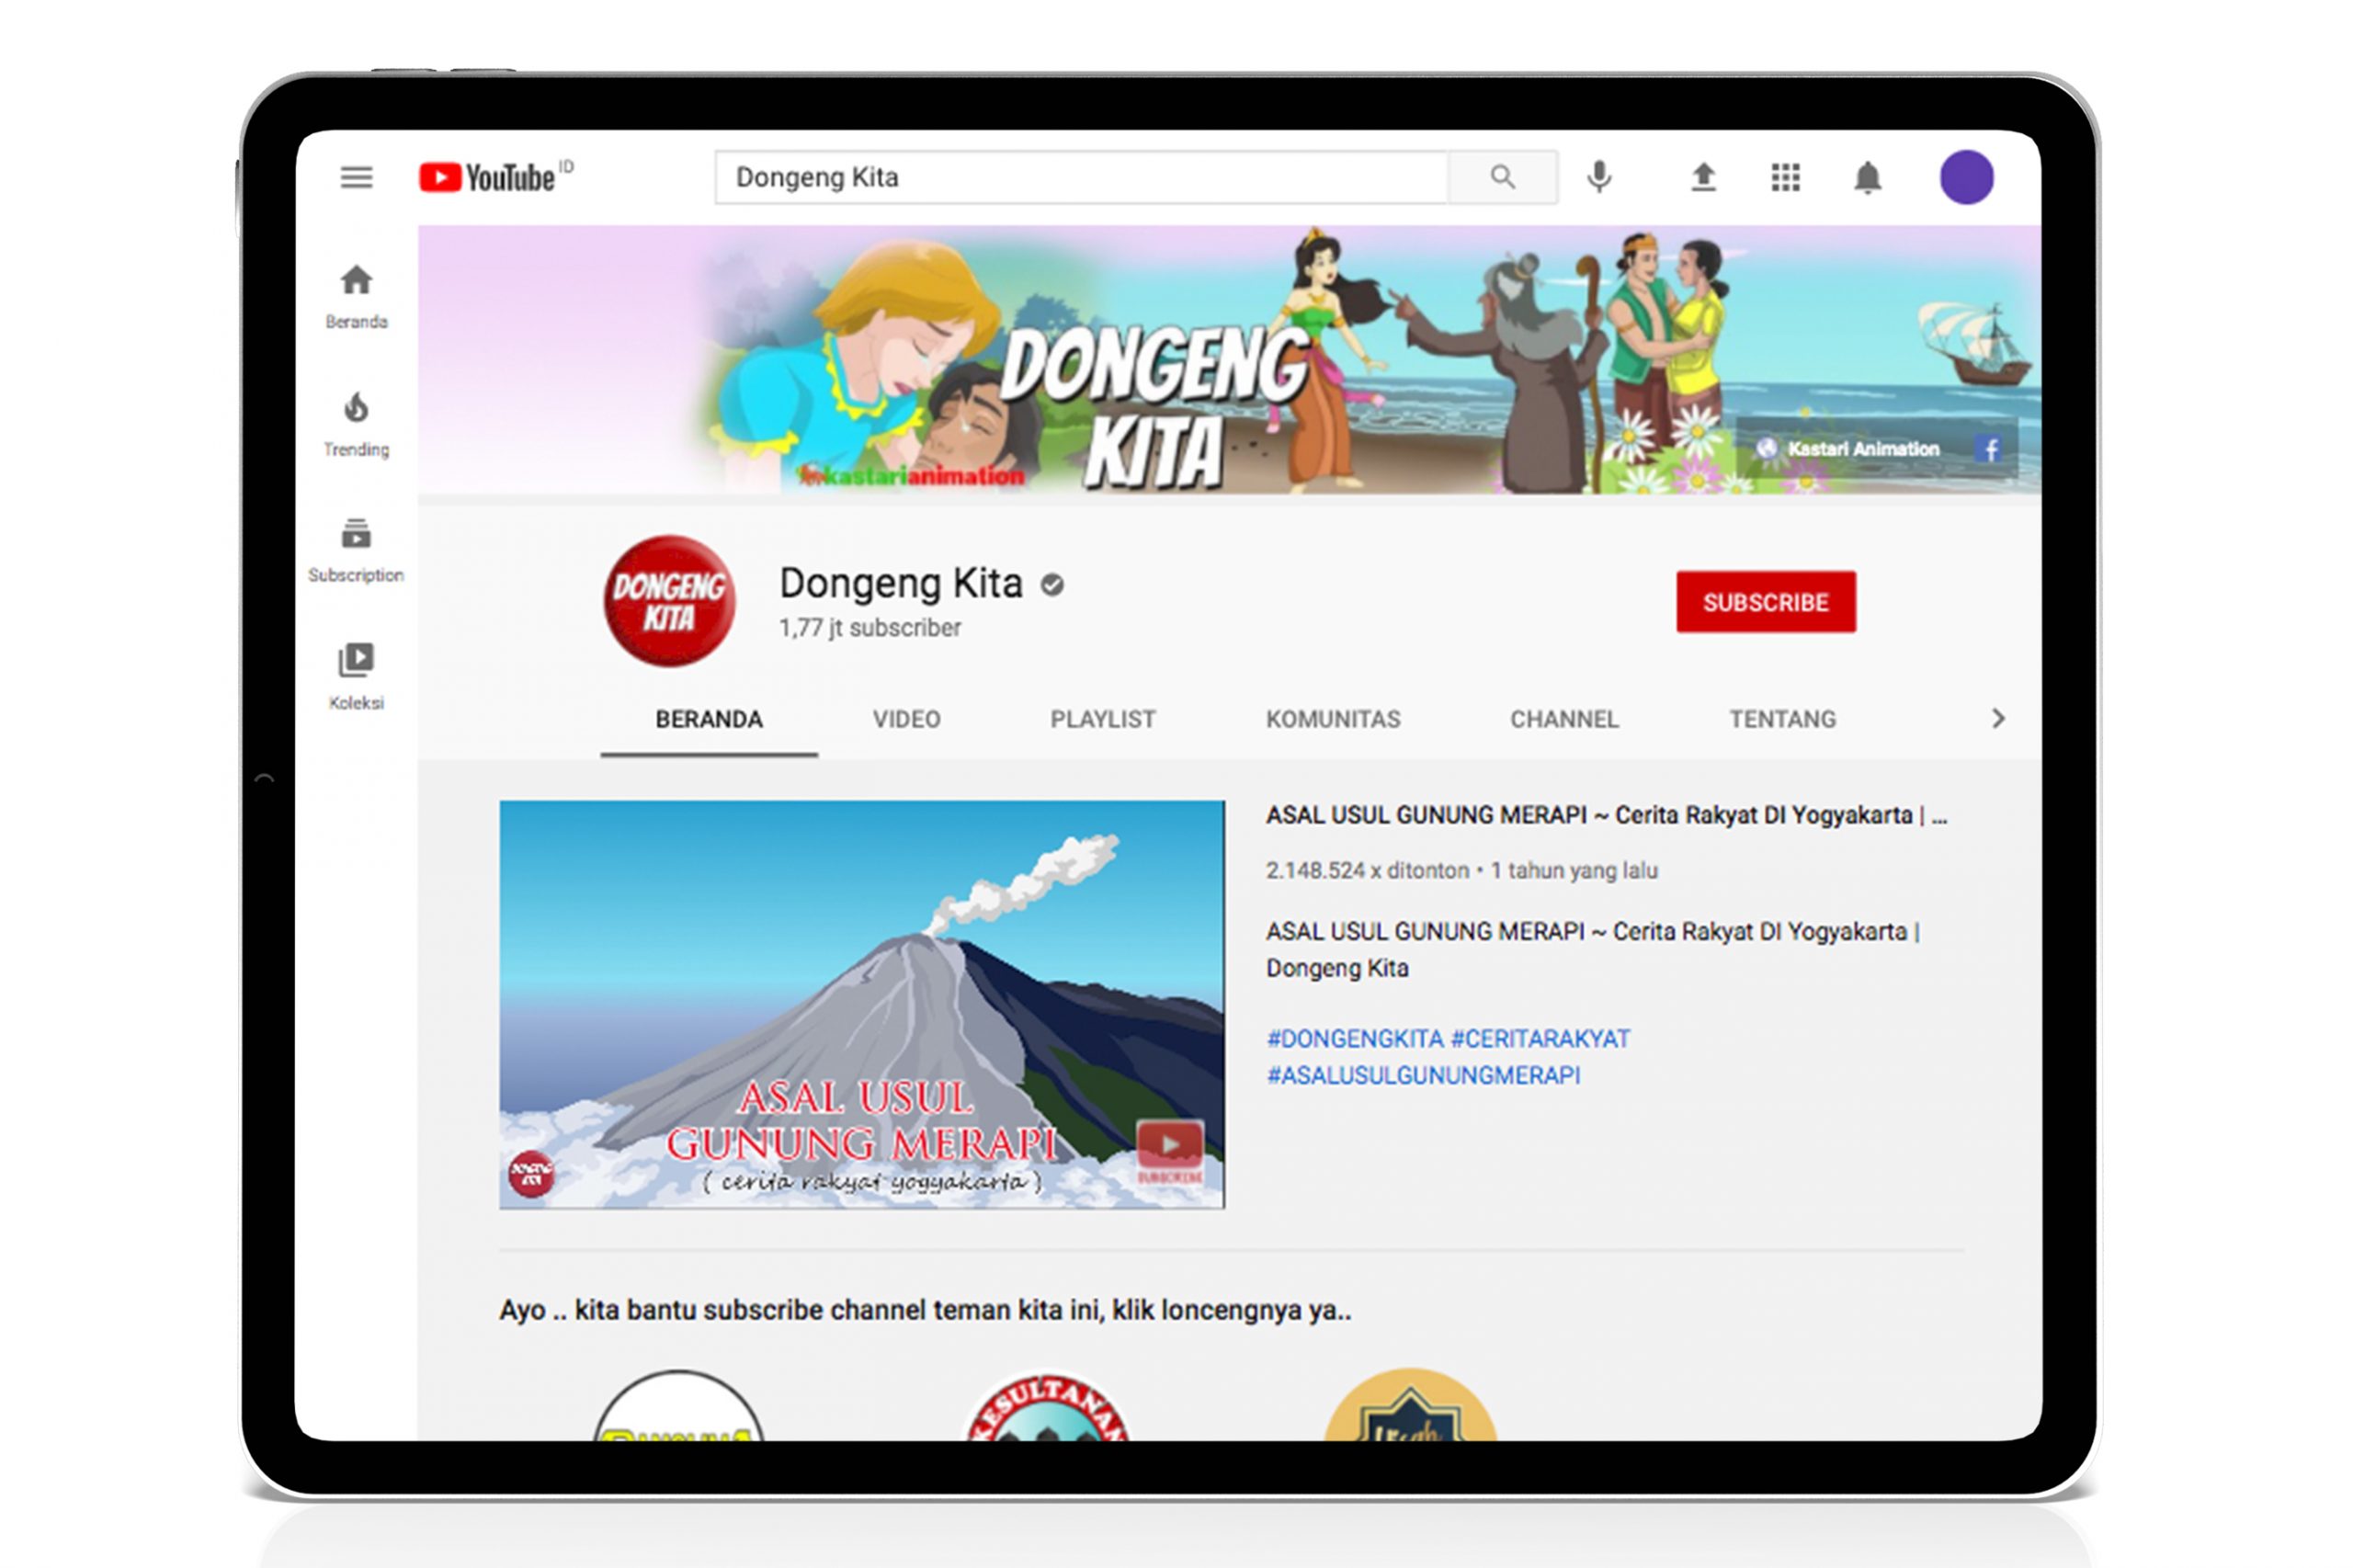Image resolution: width=2353 pixels, height=1568 pixels.
Task: Open the gold mosque-logo featured channel avatar
Action: pos(1409,1405)
